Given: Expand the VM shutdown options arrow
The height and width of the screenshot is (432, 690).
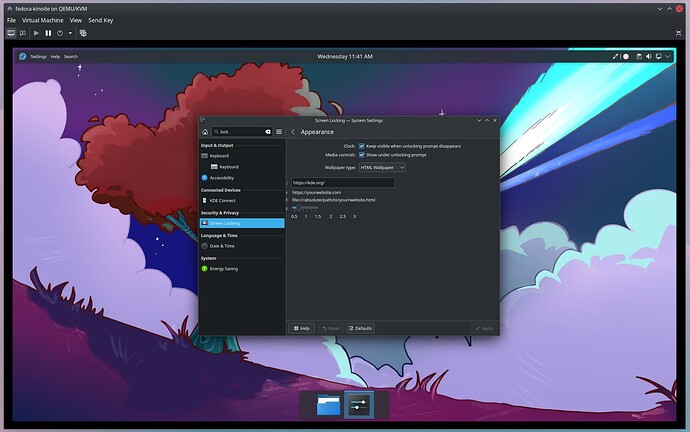Looking at the screenshot, I should click(x=70, y=33).
